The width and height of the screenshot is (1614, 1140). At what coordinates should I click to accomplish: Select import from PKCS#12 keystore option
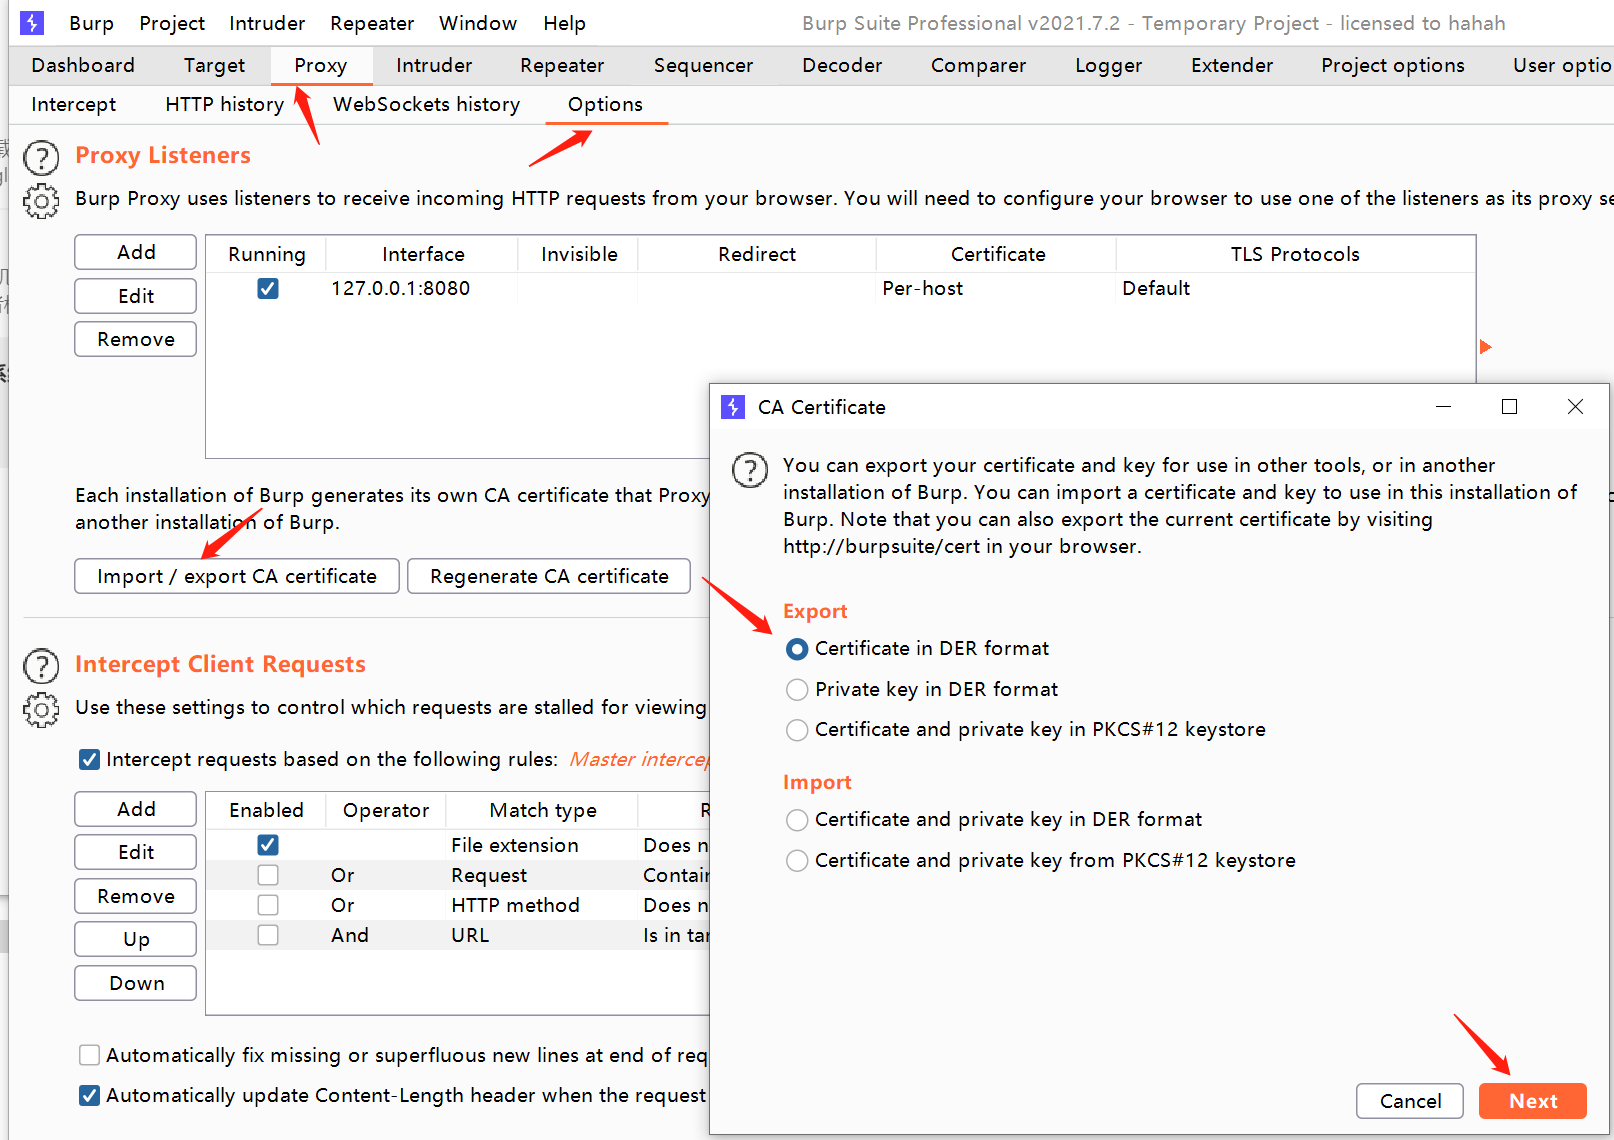click(797, 861)
